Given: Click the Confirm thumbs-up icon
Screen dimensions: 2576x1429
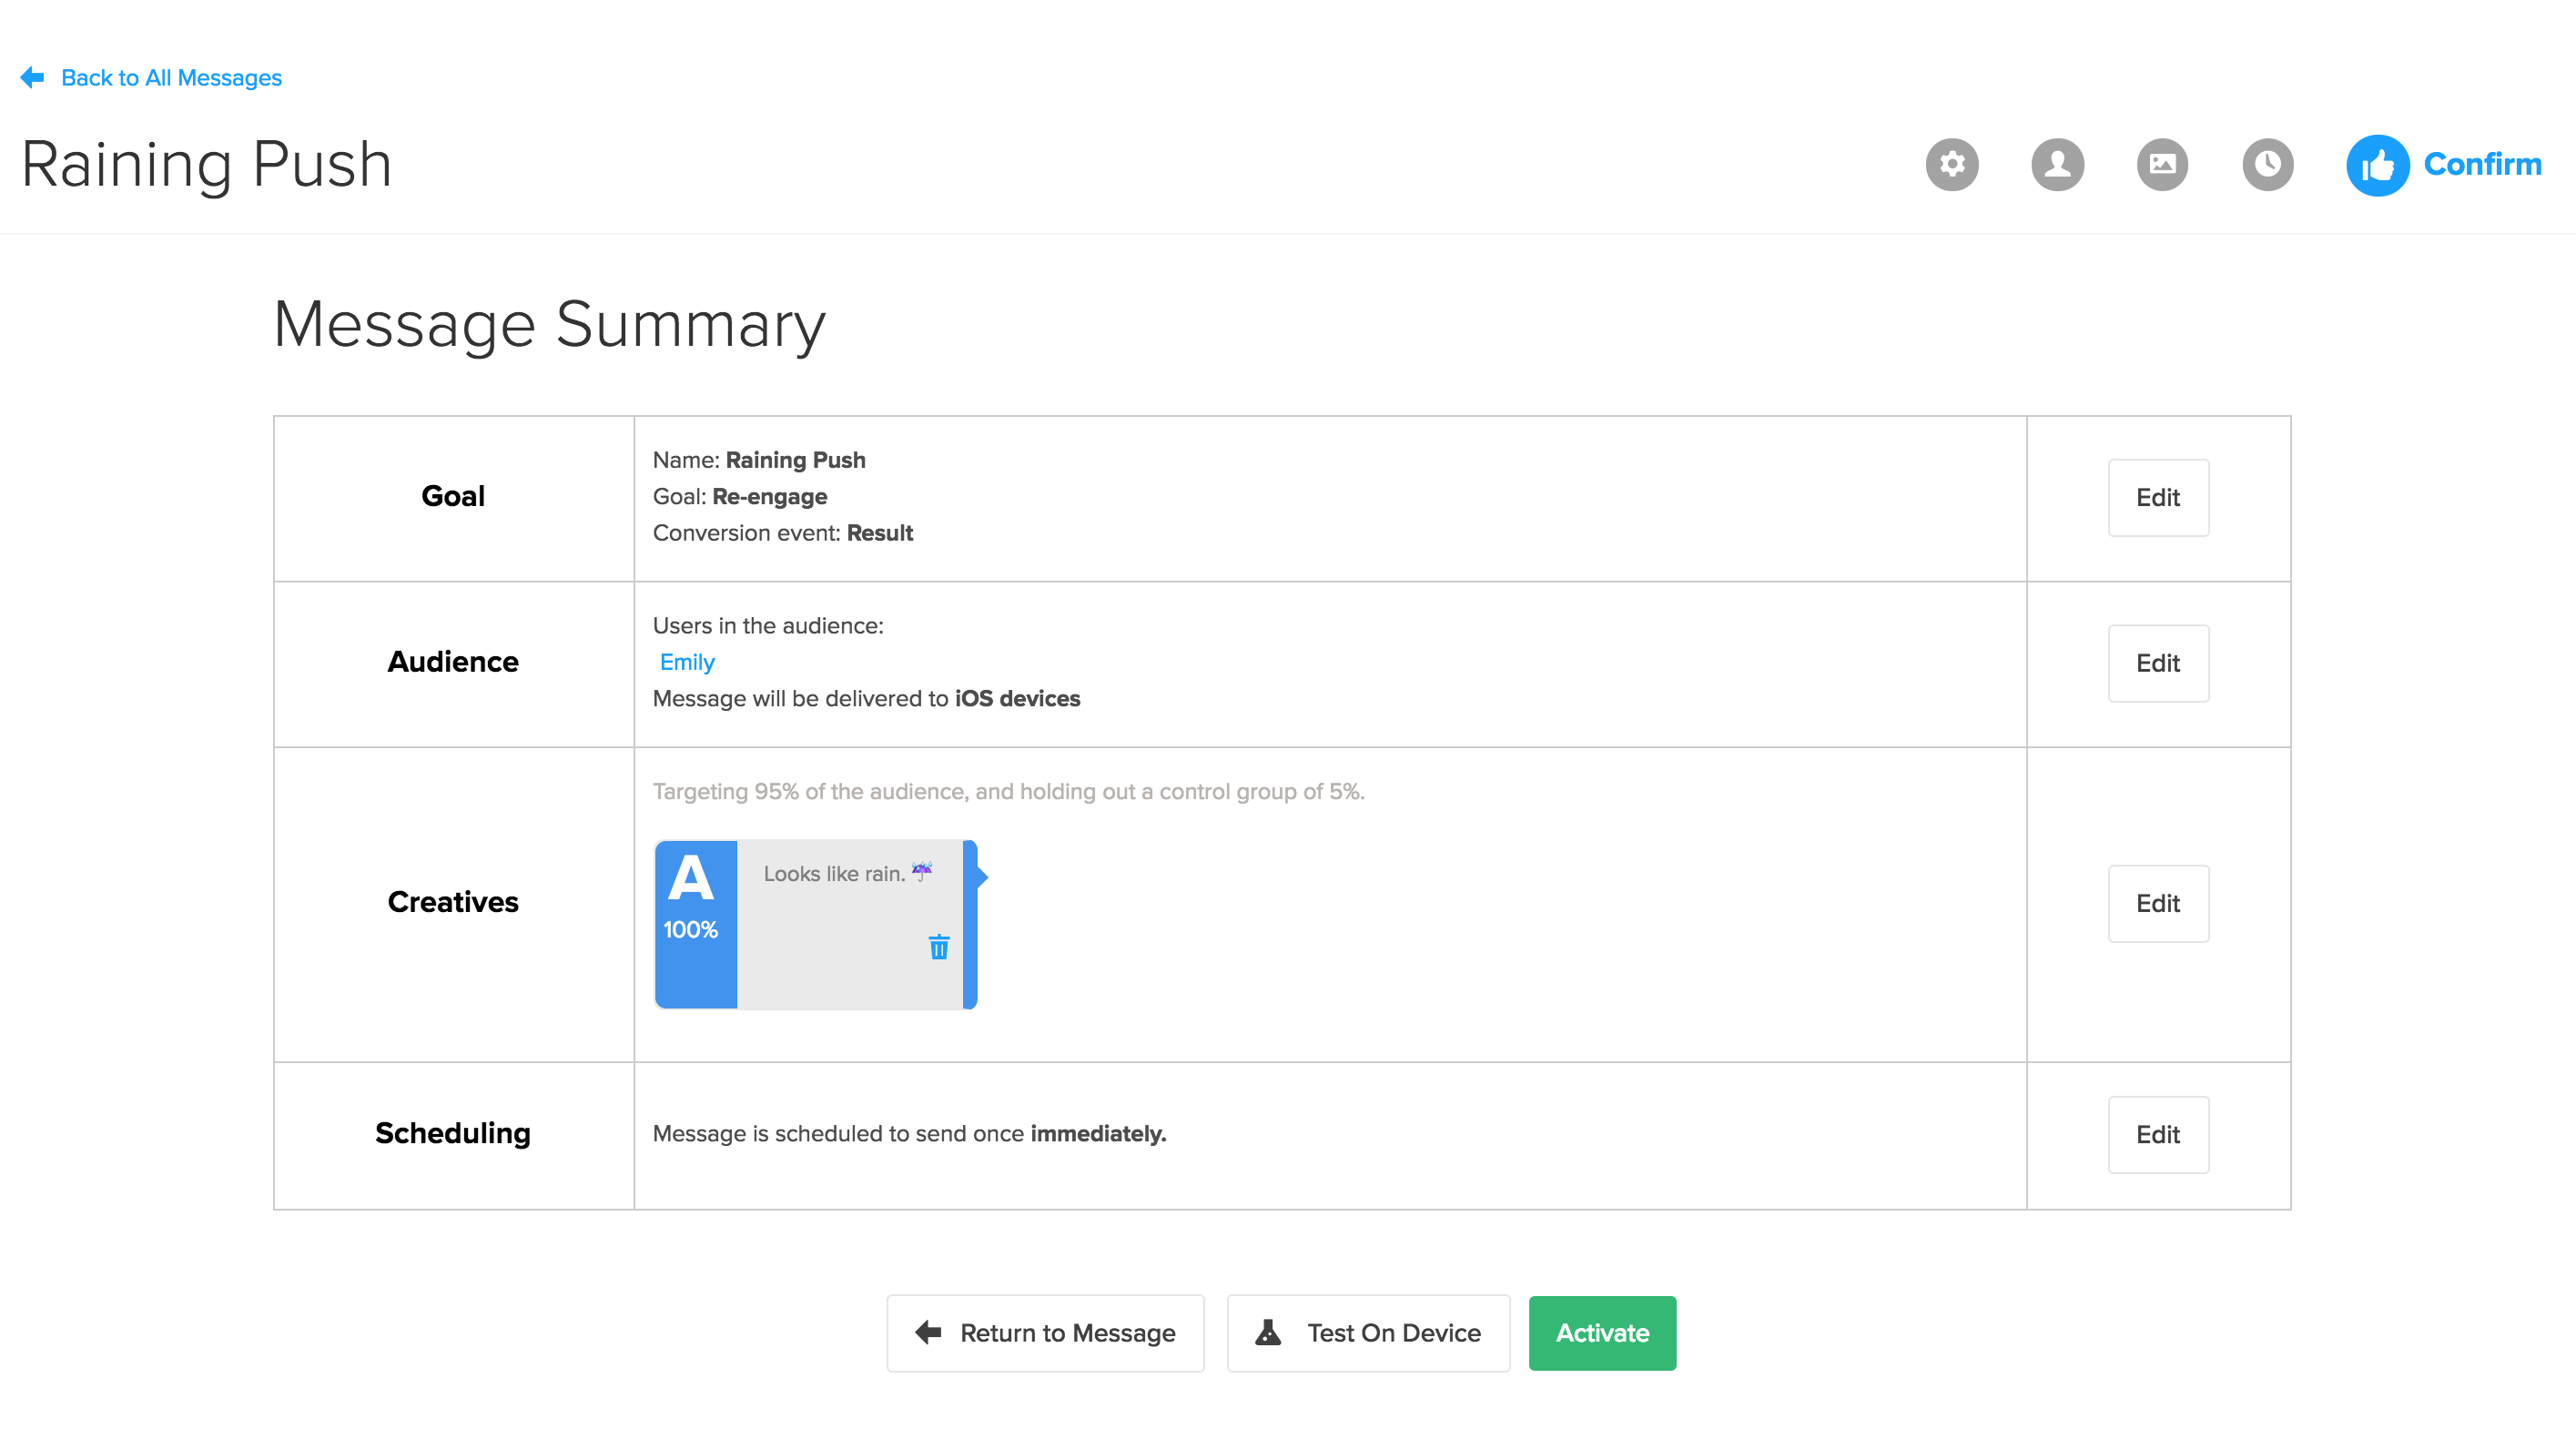Looking at the screenshot, I should [2377, 165].
